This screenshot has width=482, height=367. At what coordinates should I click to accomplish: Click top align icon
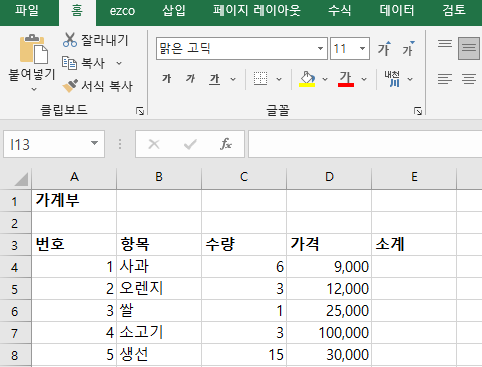coord(445,44)
